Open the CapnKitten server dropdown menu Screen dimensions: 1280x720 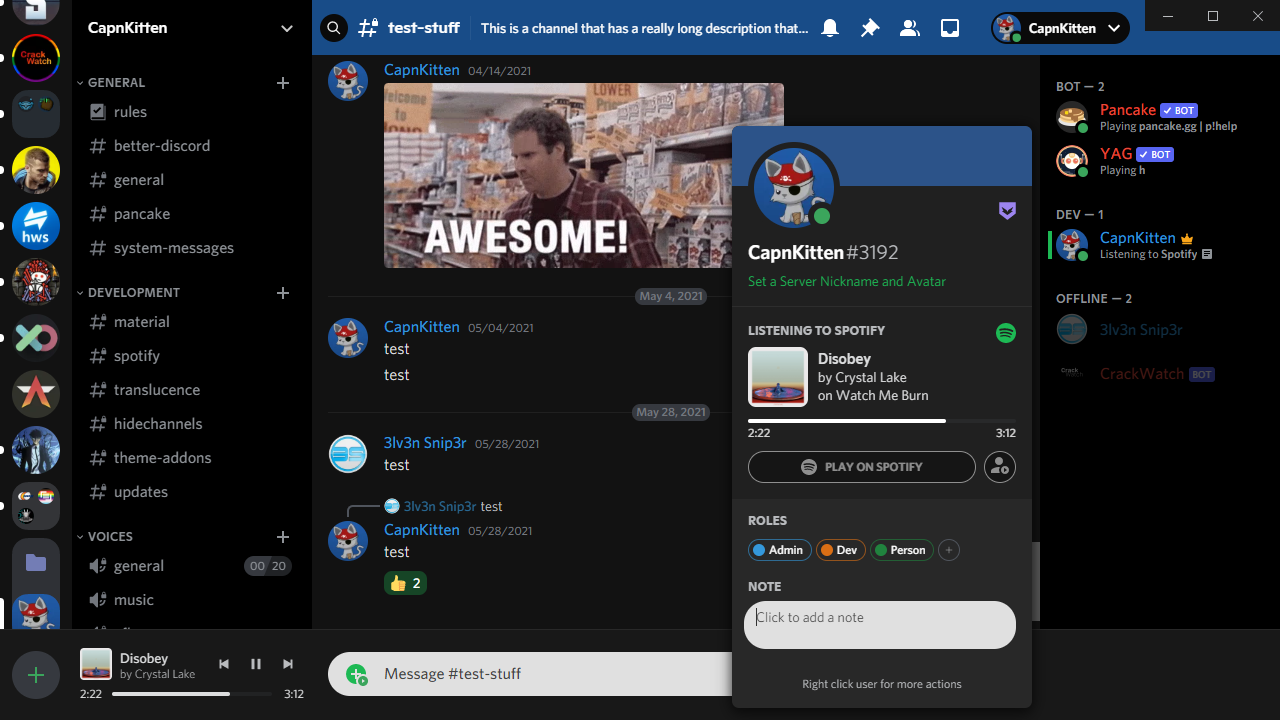(x=287, y=28)
